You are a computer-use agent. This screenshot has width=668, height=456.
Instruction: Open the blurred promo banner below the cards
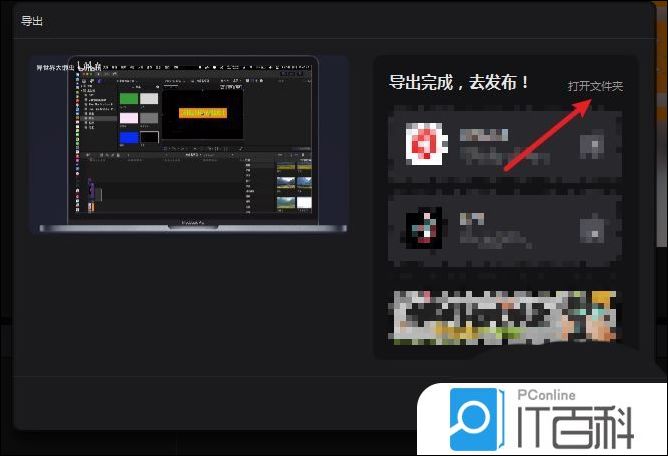click(504, 317)
